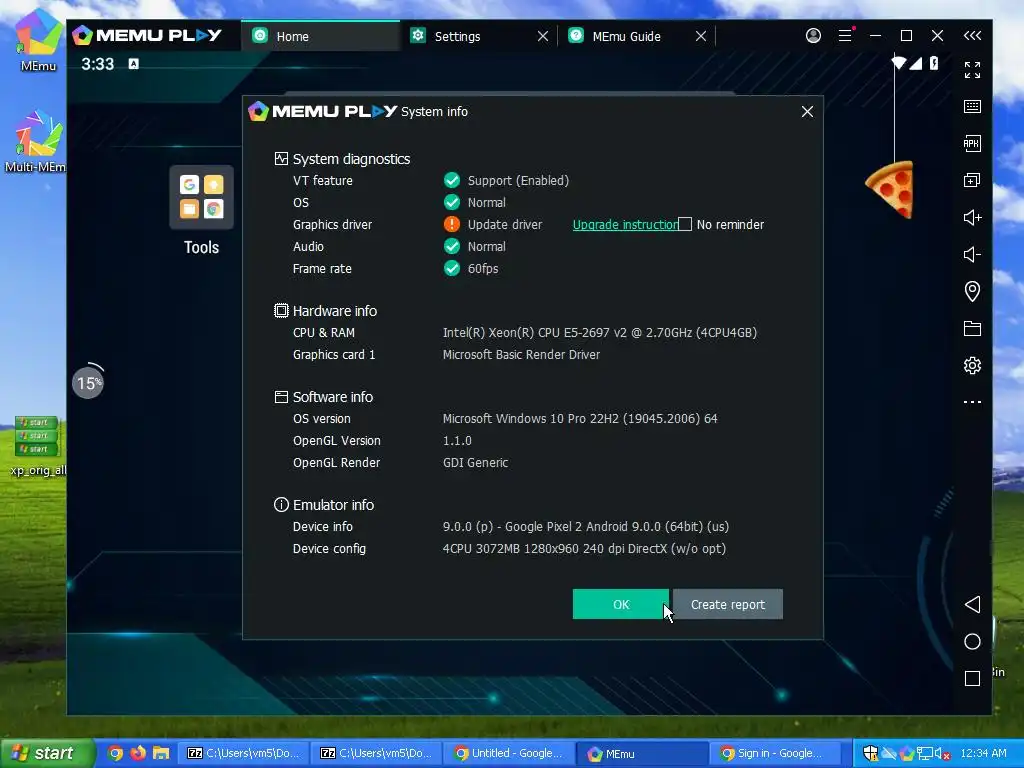Switch to the MEmu Guide tab
The image size is (1024, 768).
click(x=625, y=36)
